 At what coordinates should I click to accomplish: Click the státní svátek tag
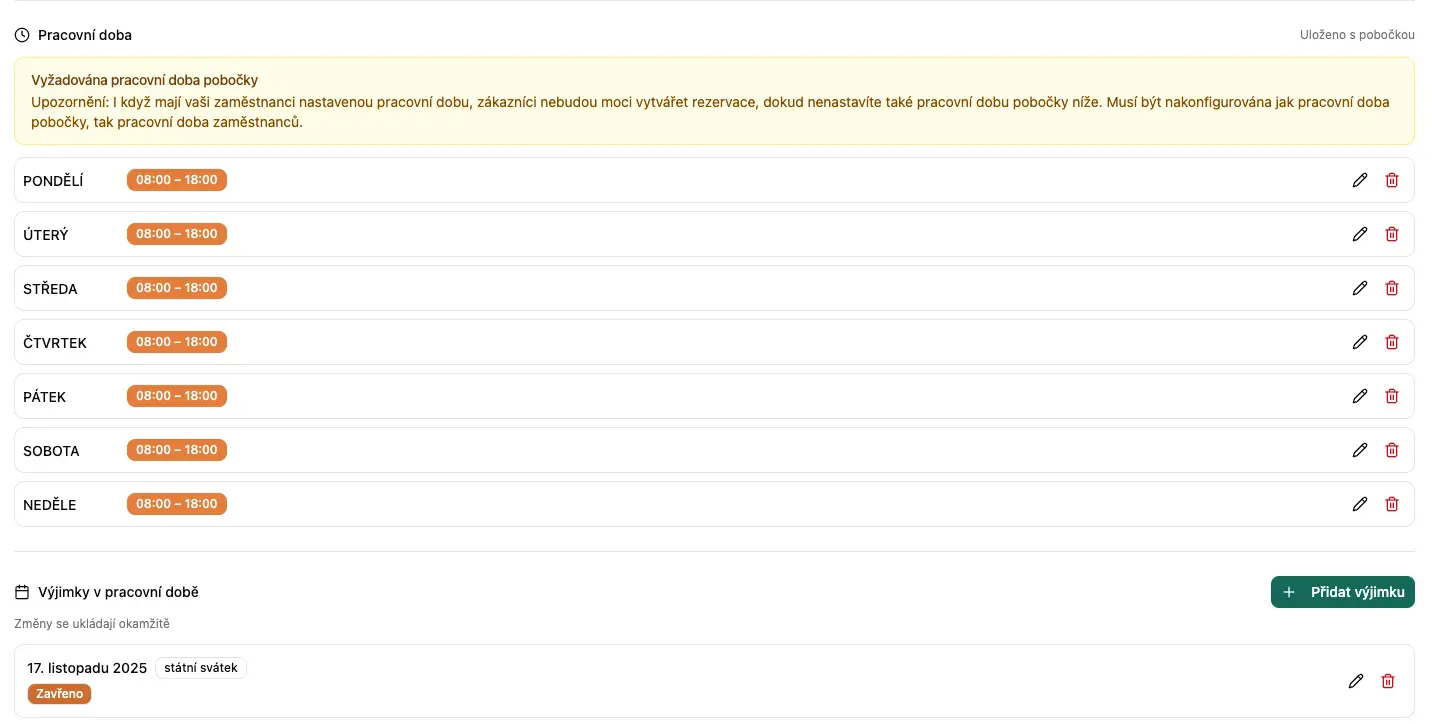[201, 668]
